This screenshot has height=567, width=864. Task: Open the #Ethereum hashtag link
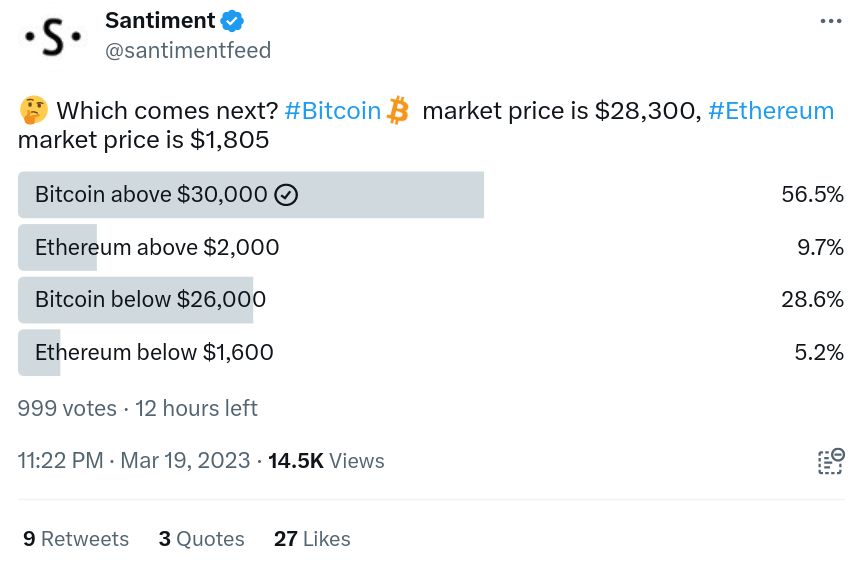771,111
